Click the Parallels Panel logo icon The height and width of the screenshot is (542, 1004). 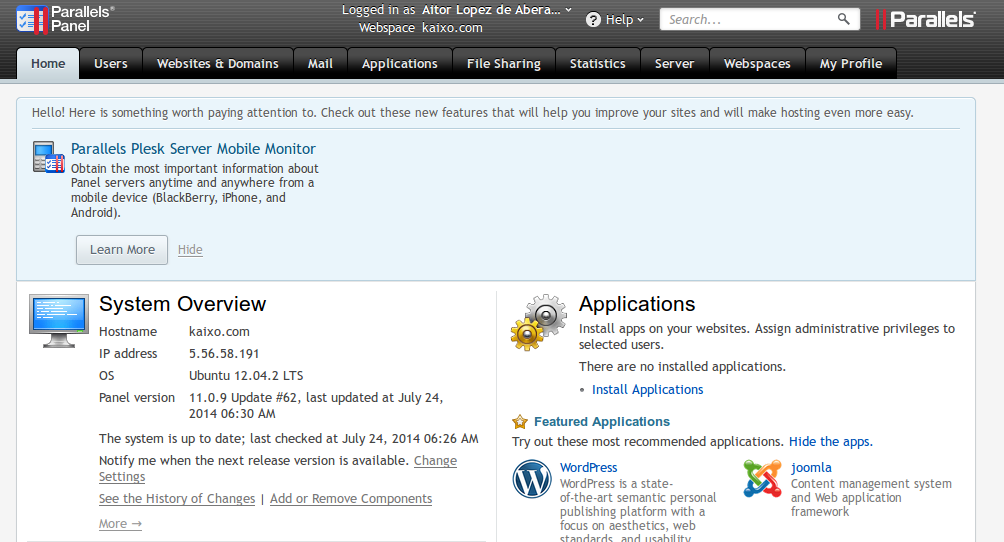tap(31, 18)
